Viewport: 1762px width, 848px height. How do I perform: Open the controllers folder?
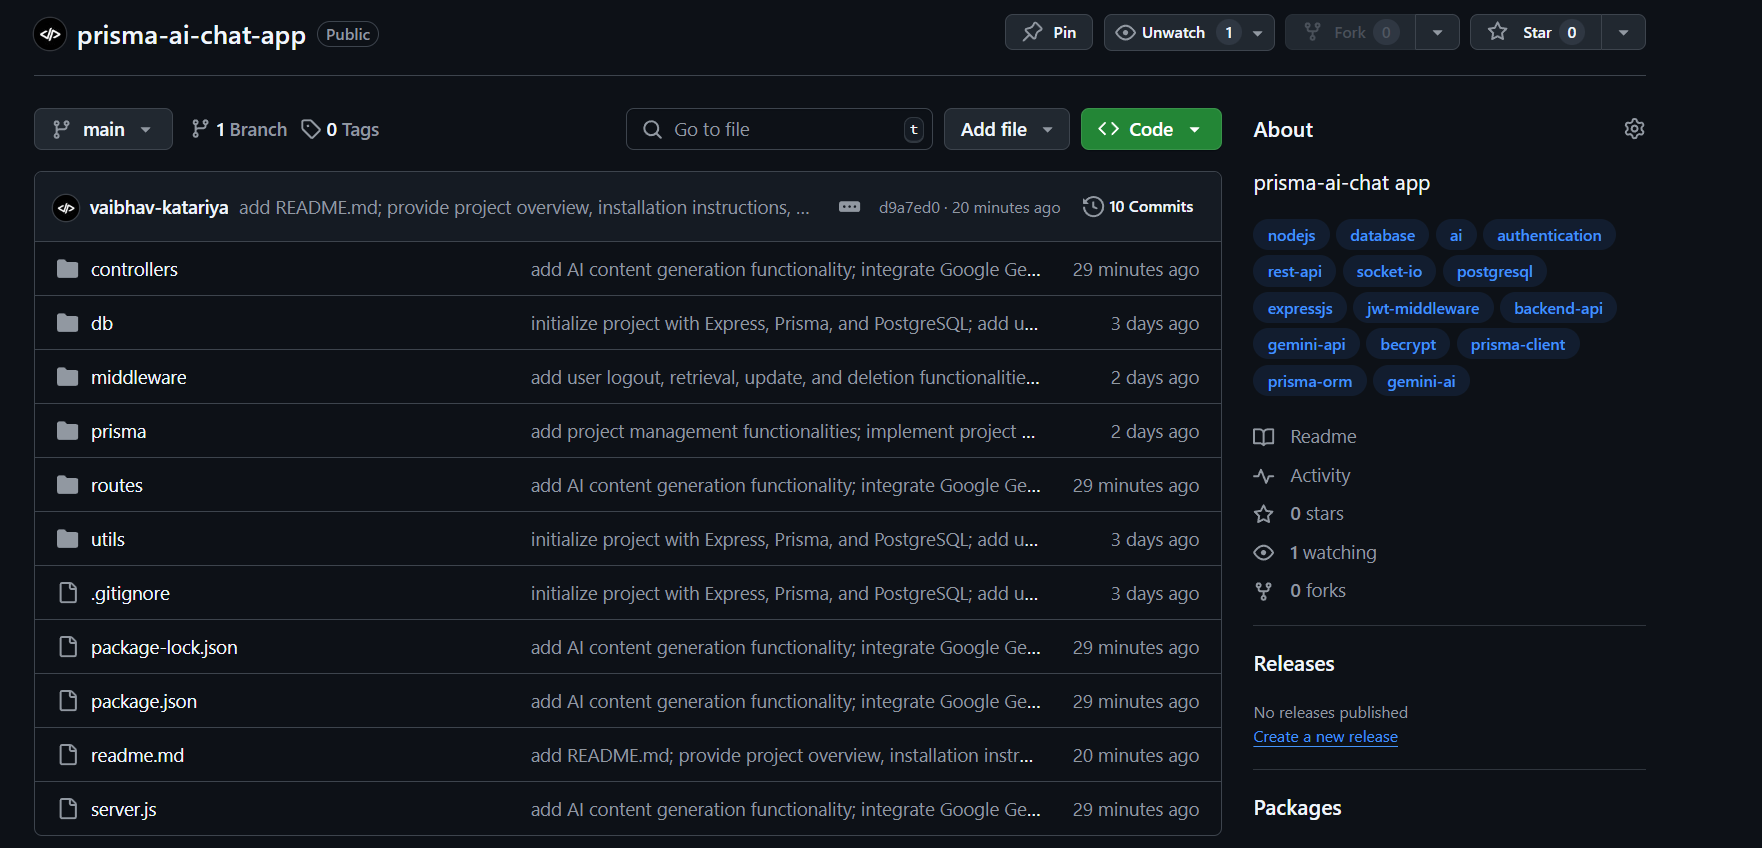pyautogui.click(x=134, y=269)
